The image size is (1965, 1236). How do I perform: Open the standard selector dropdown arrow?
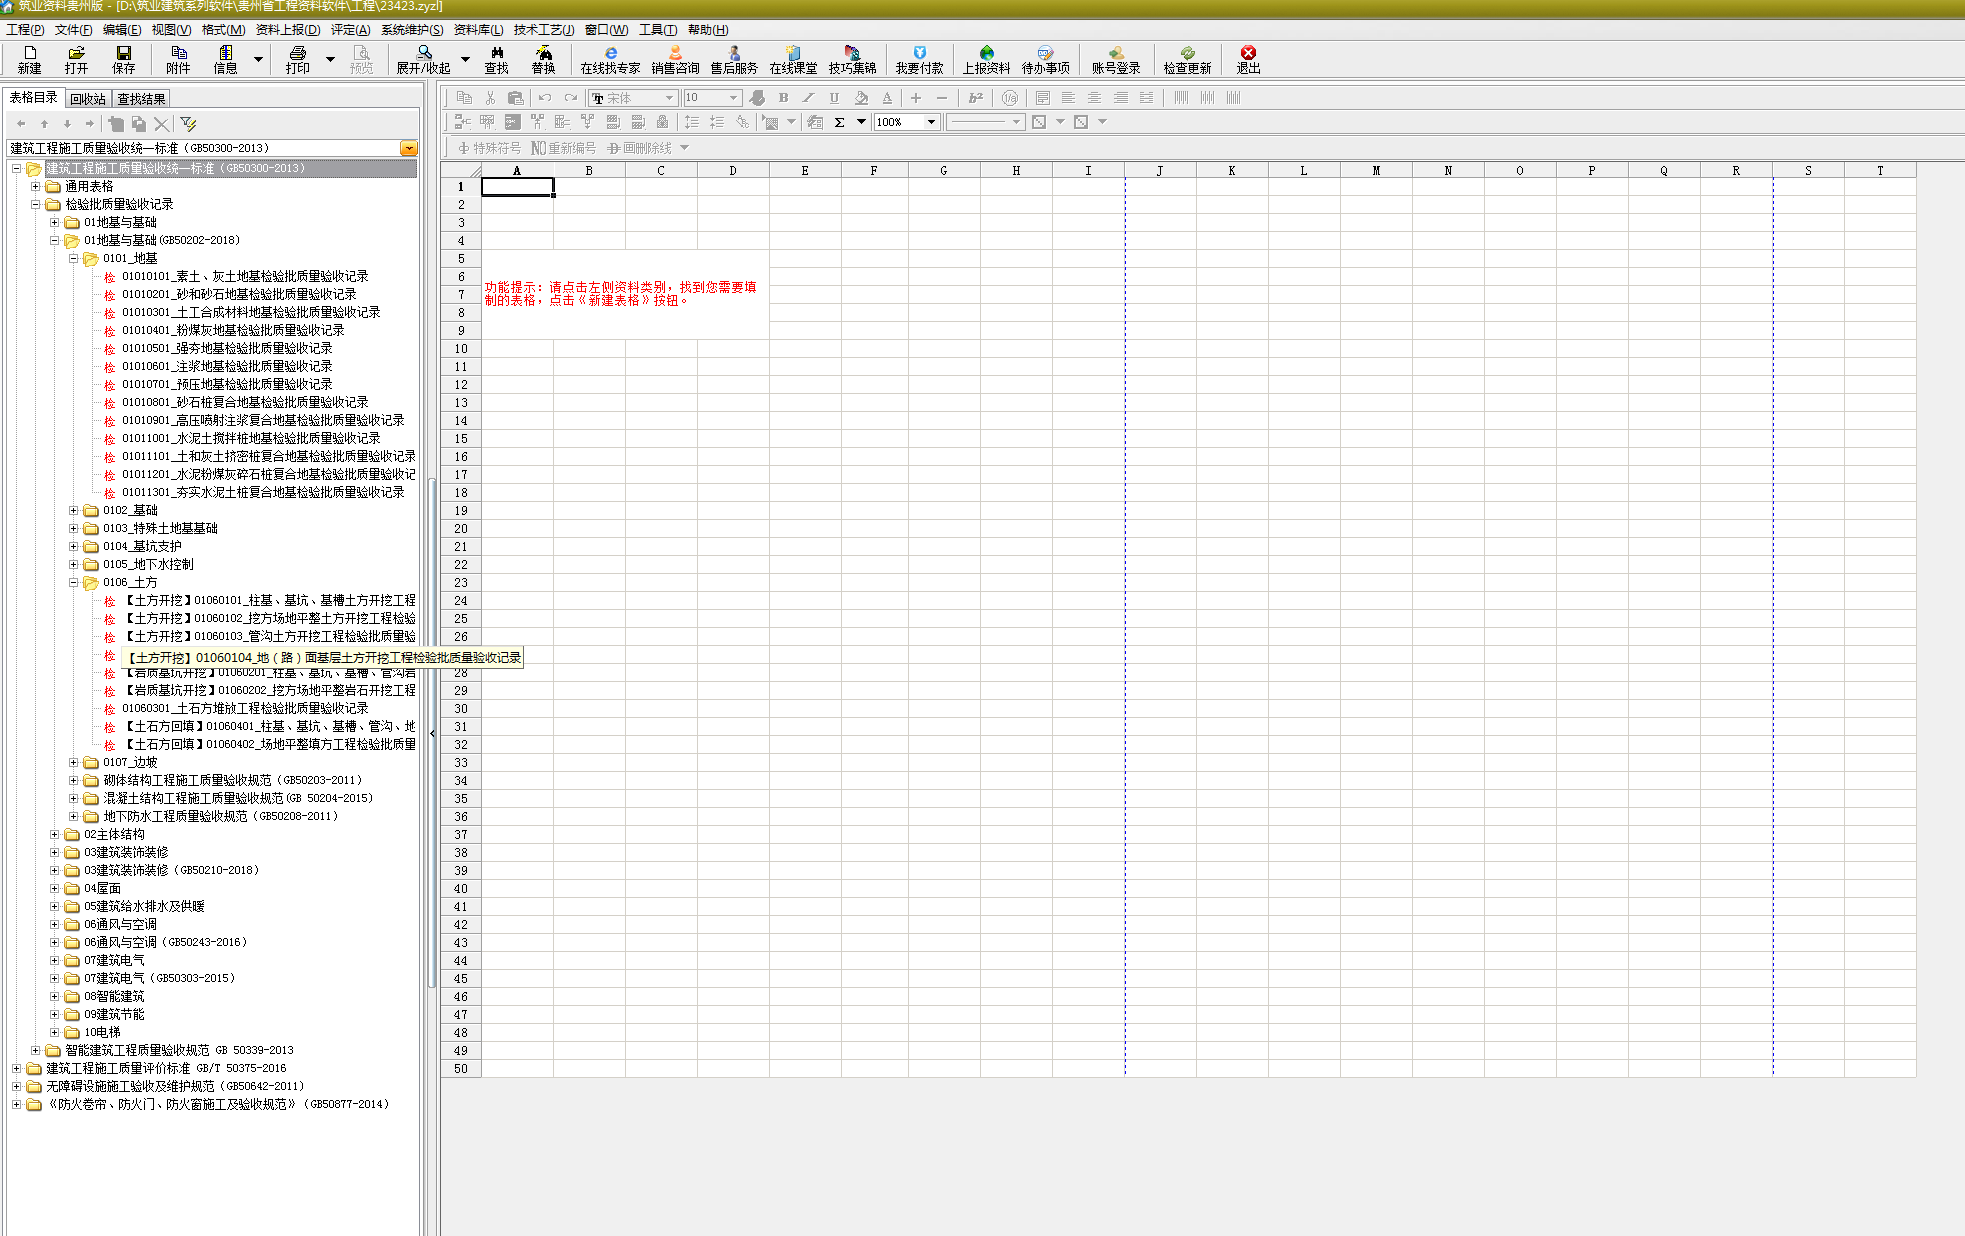pos(408,148)
